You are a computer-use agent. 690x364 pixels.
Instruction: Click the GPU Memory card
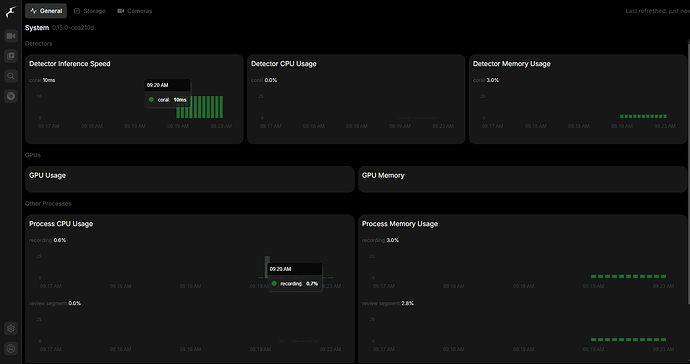(522, 179)
